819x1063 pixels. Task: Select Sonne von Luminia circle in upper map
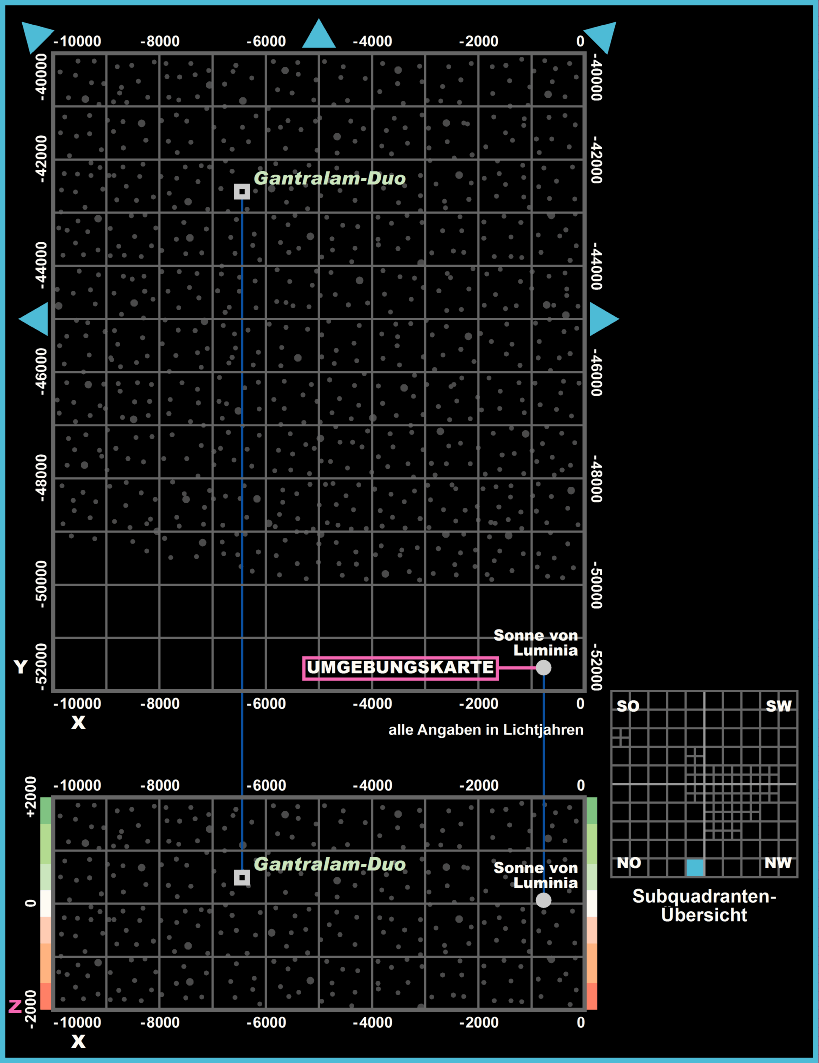543,667
